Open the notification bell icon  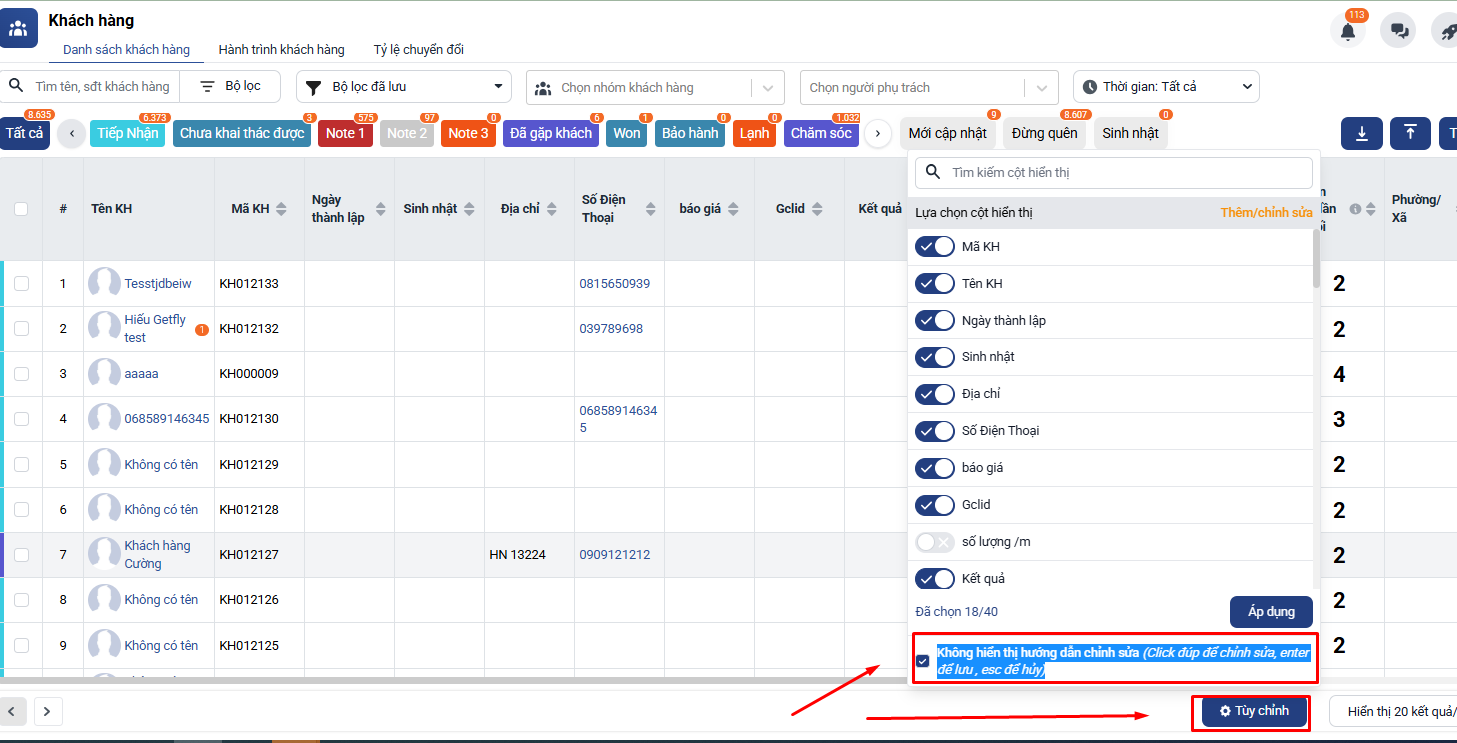pos(1347,31)
